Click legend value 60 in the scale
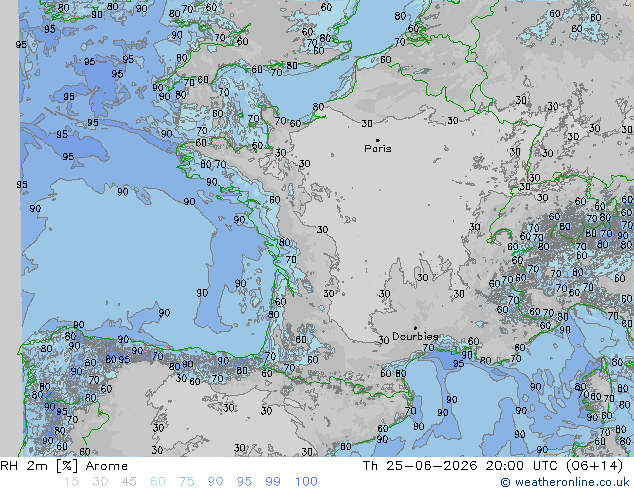Screen dimensions: 634x490 tap(158, 482)
